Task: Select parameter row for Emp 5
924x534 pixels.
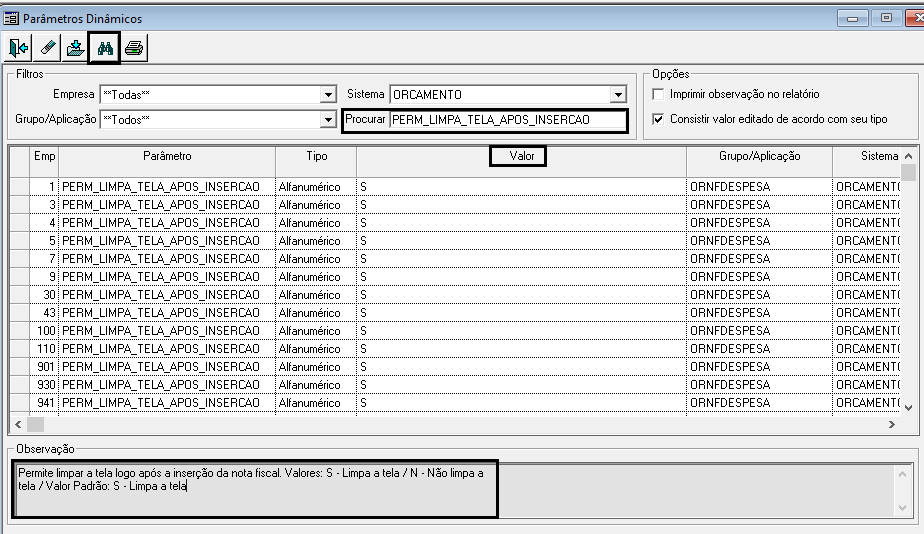Action: 455,240
